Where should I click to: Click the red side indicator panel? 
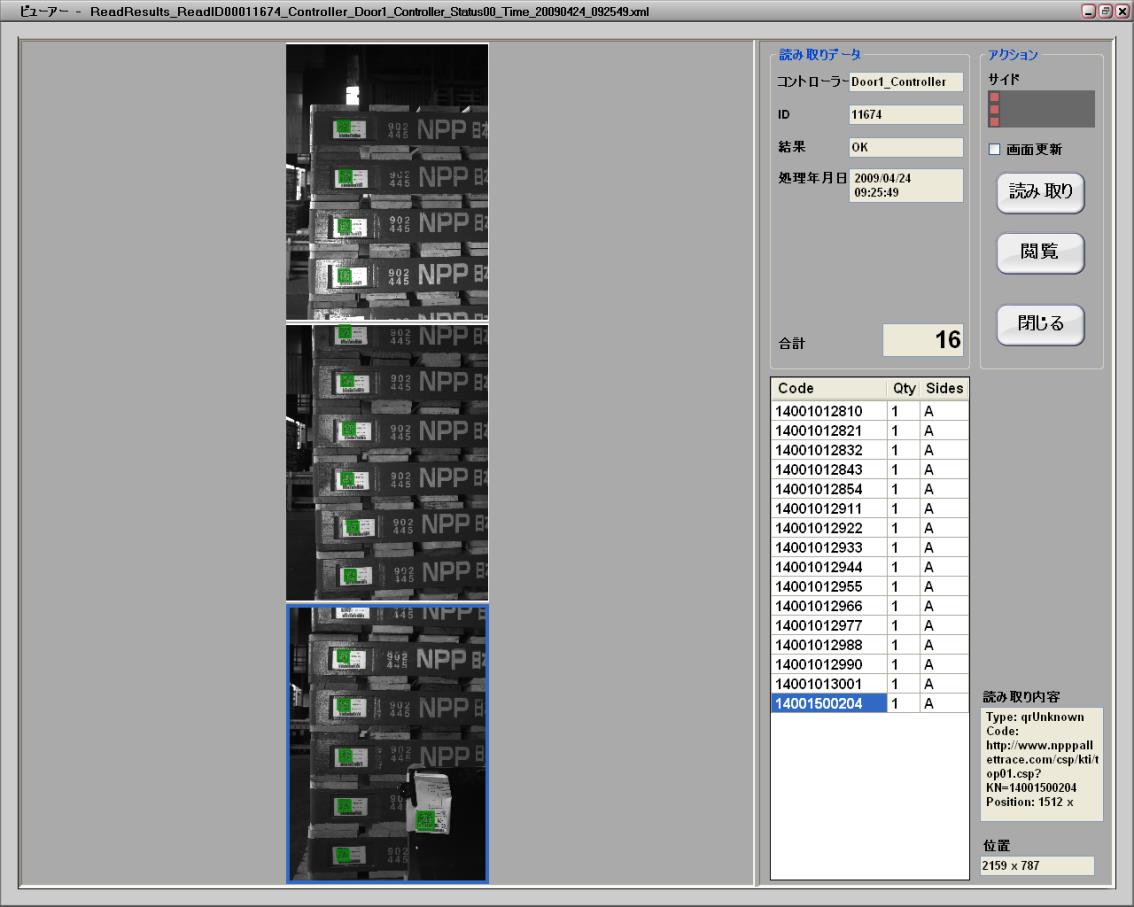pyautogui.click(x=1041, y=109)
